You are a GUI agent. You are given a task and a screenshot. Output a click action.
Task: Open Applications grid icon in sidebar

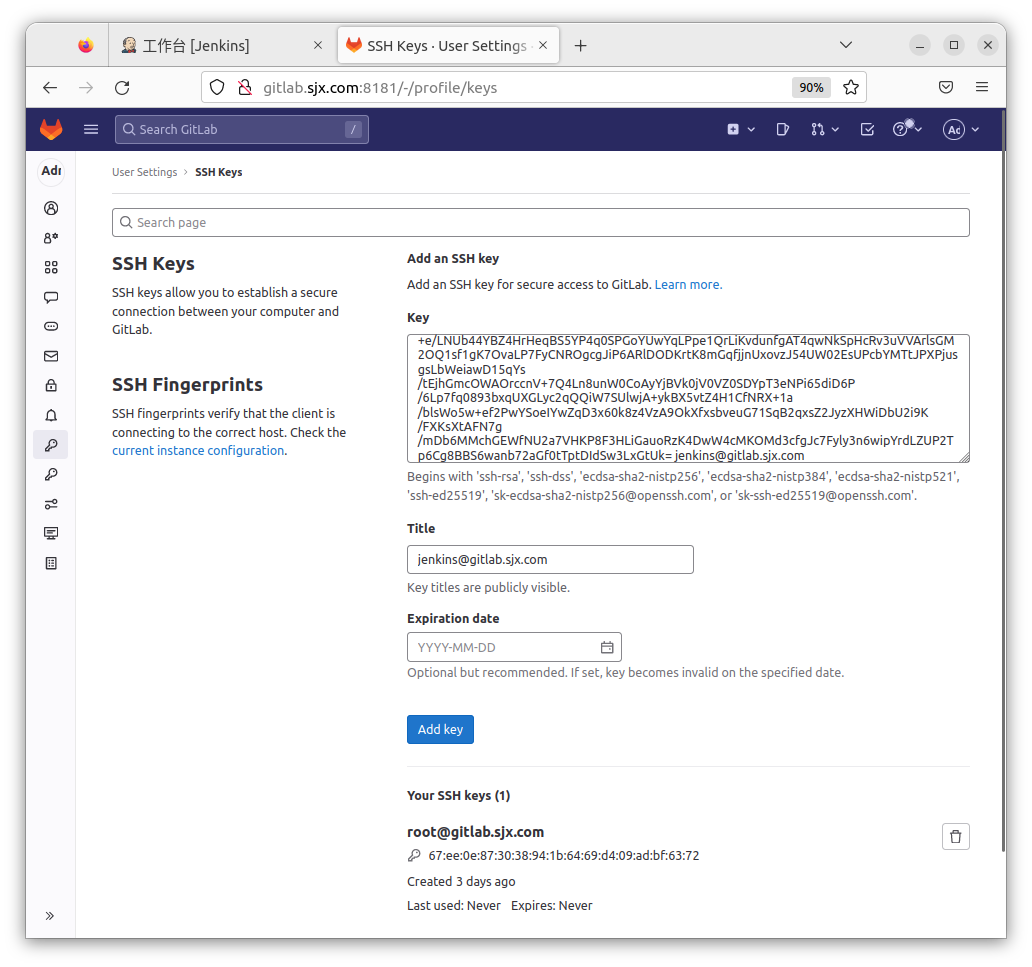(51, 267)
